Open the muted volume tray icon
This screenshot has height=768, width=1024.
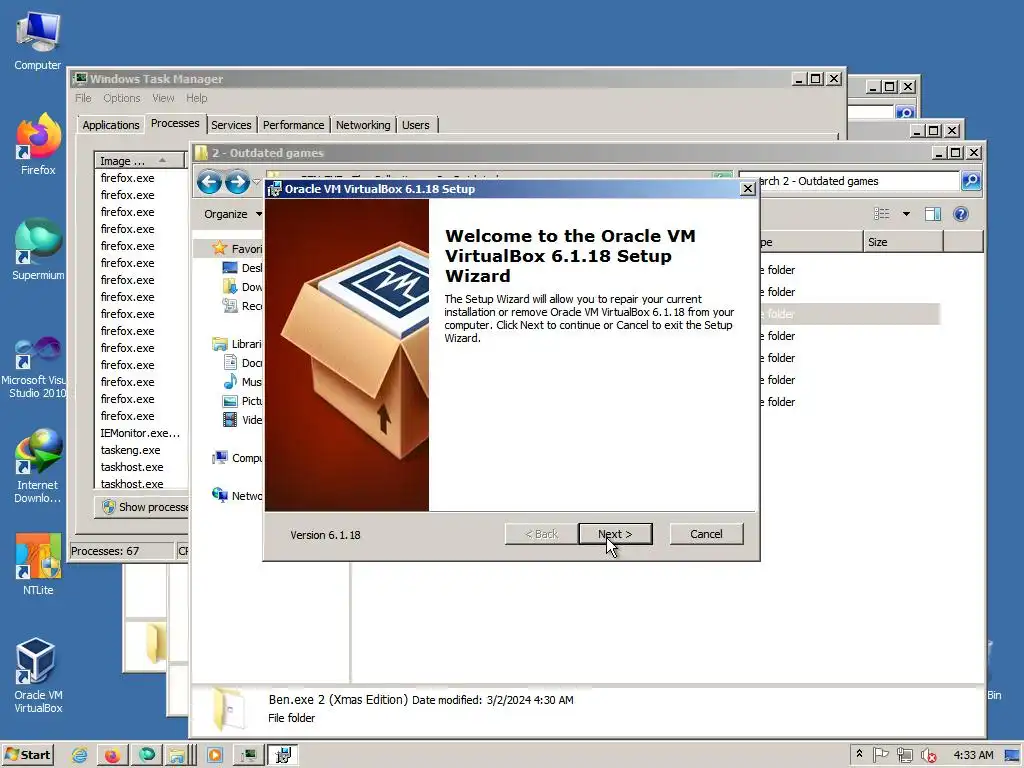point(928,755)
